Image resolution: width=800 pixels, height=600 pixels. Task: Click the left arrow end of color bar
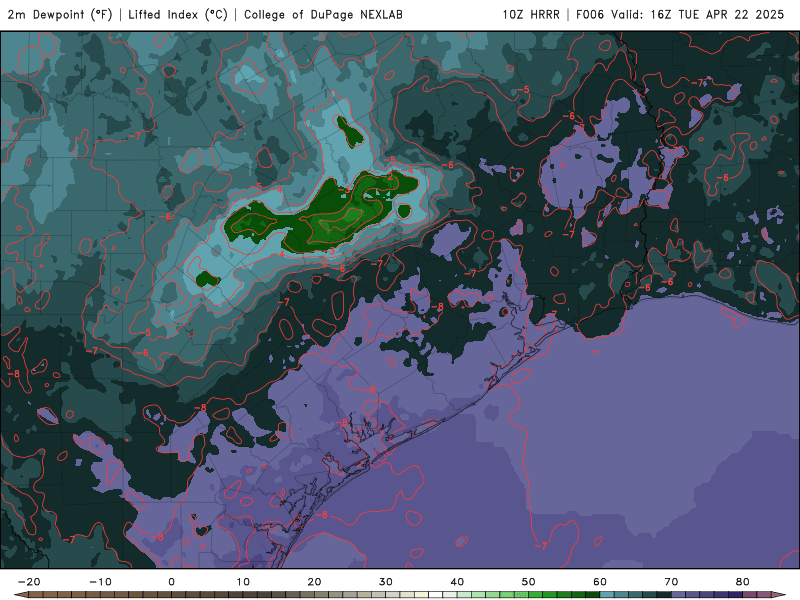point(20,595)
